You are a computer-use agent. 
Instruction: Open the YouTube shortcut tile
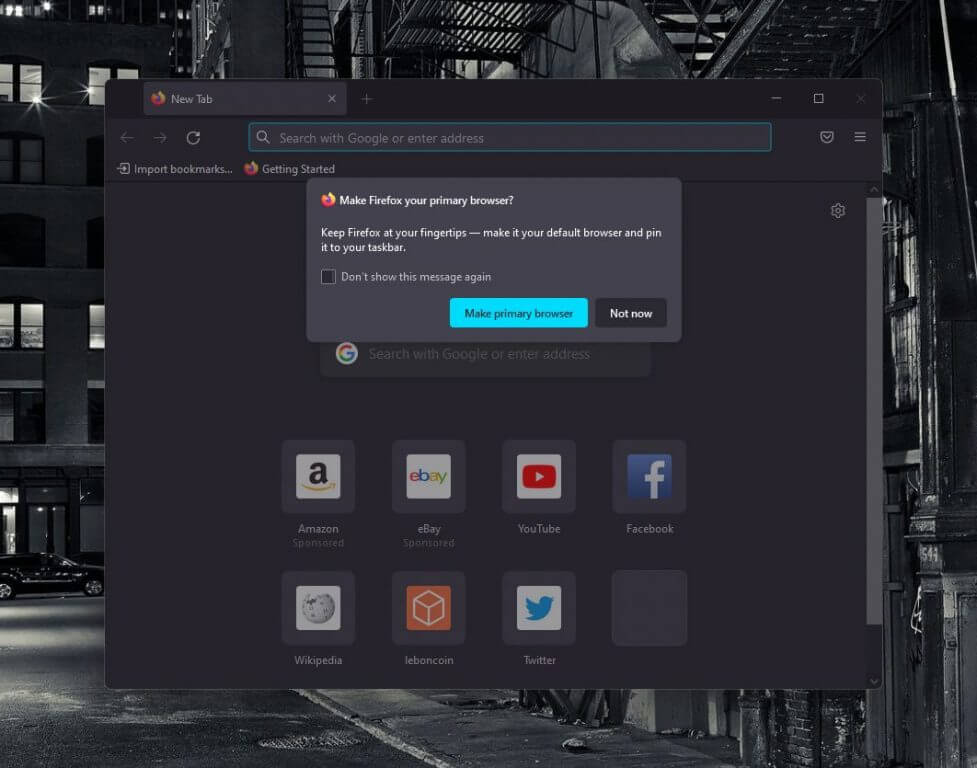pos(539,477)
